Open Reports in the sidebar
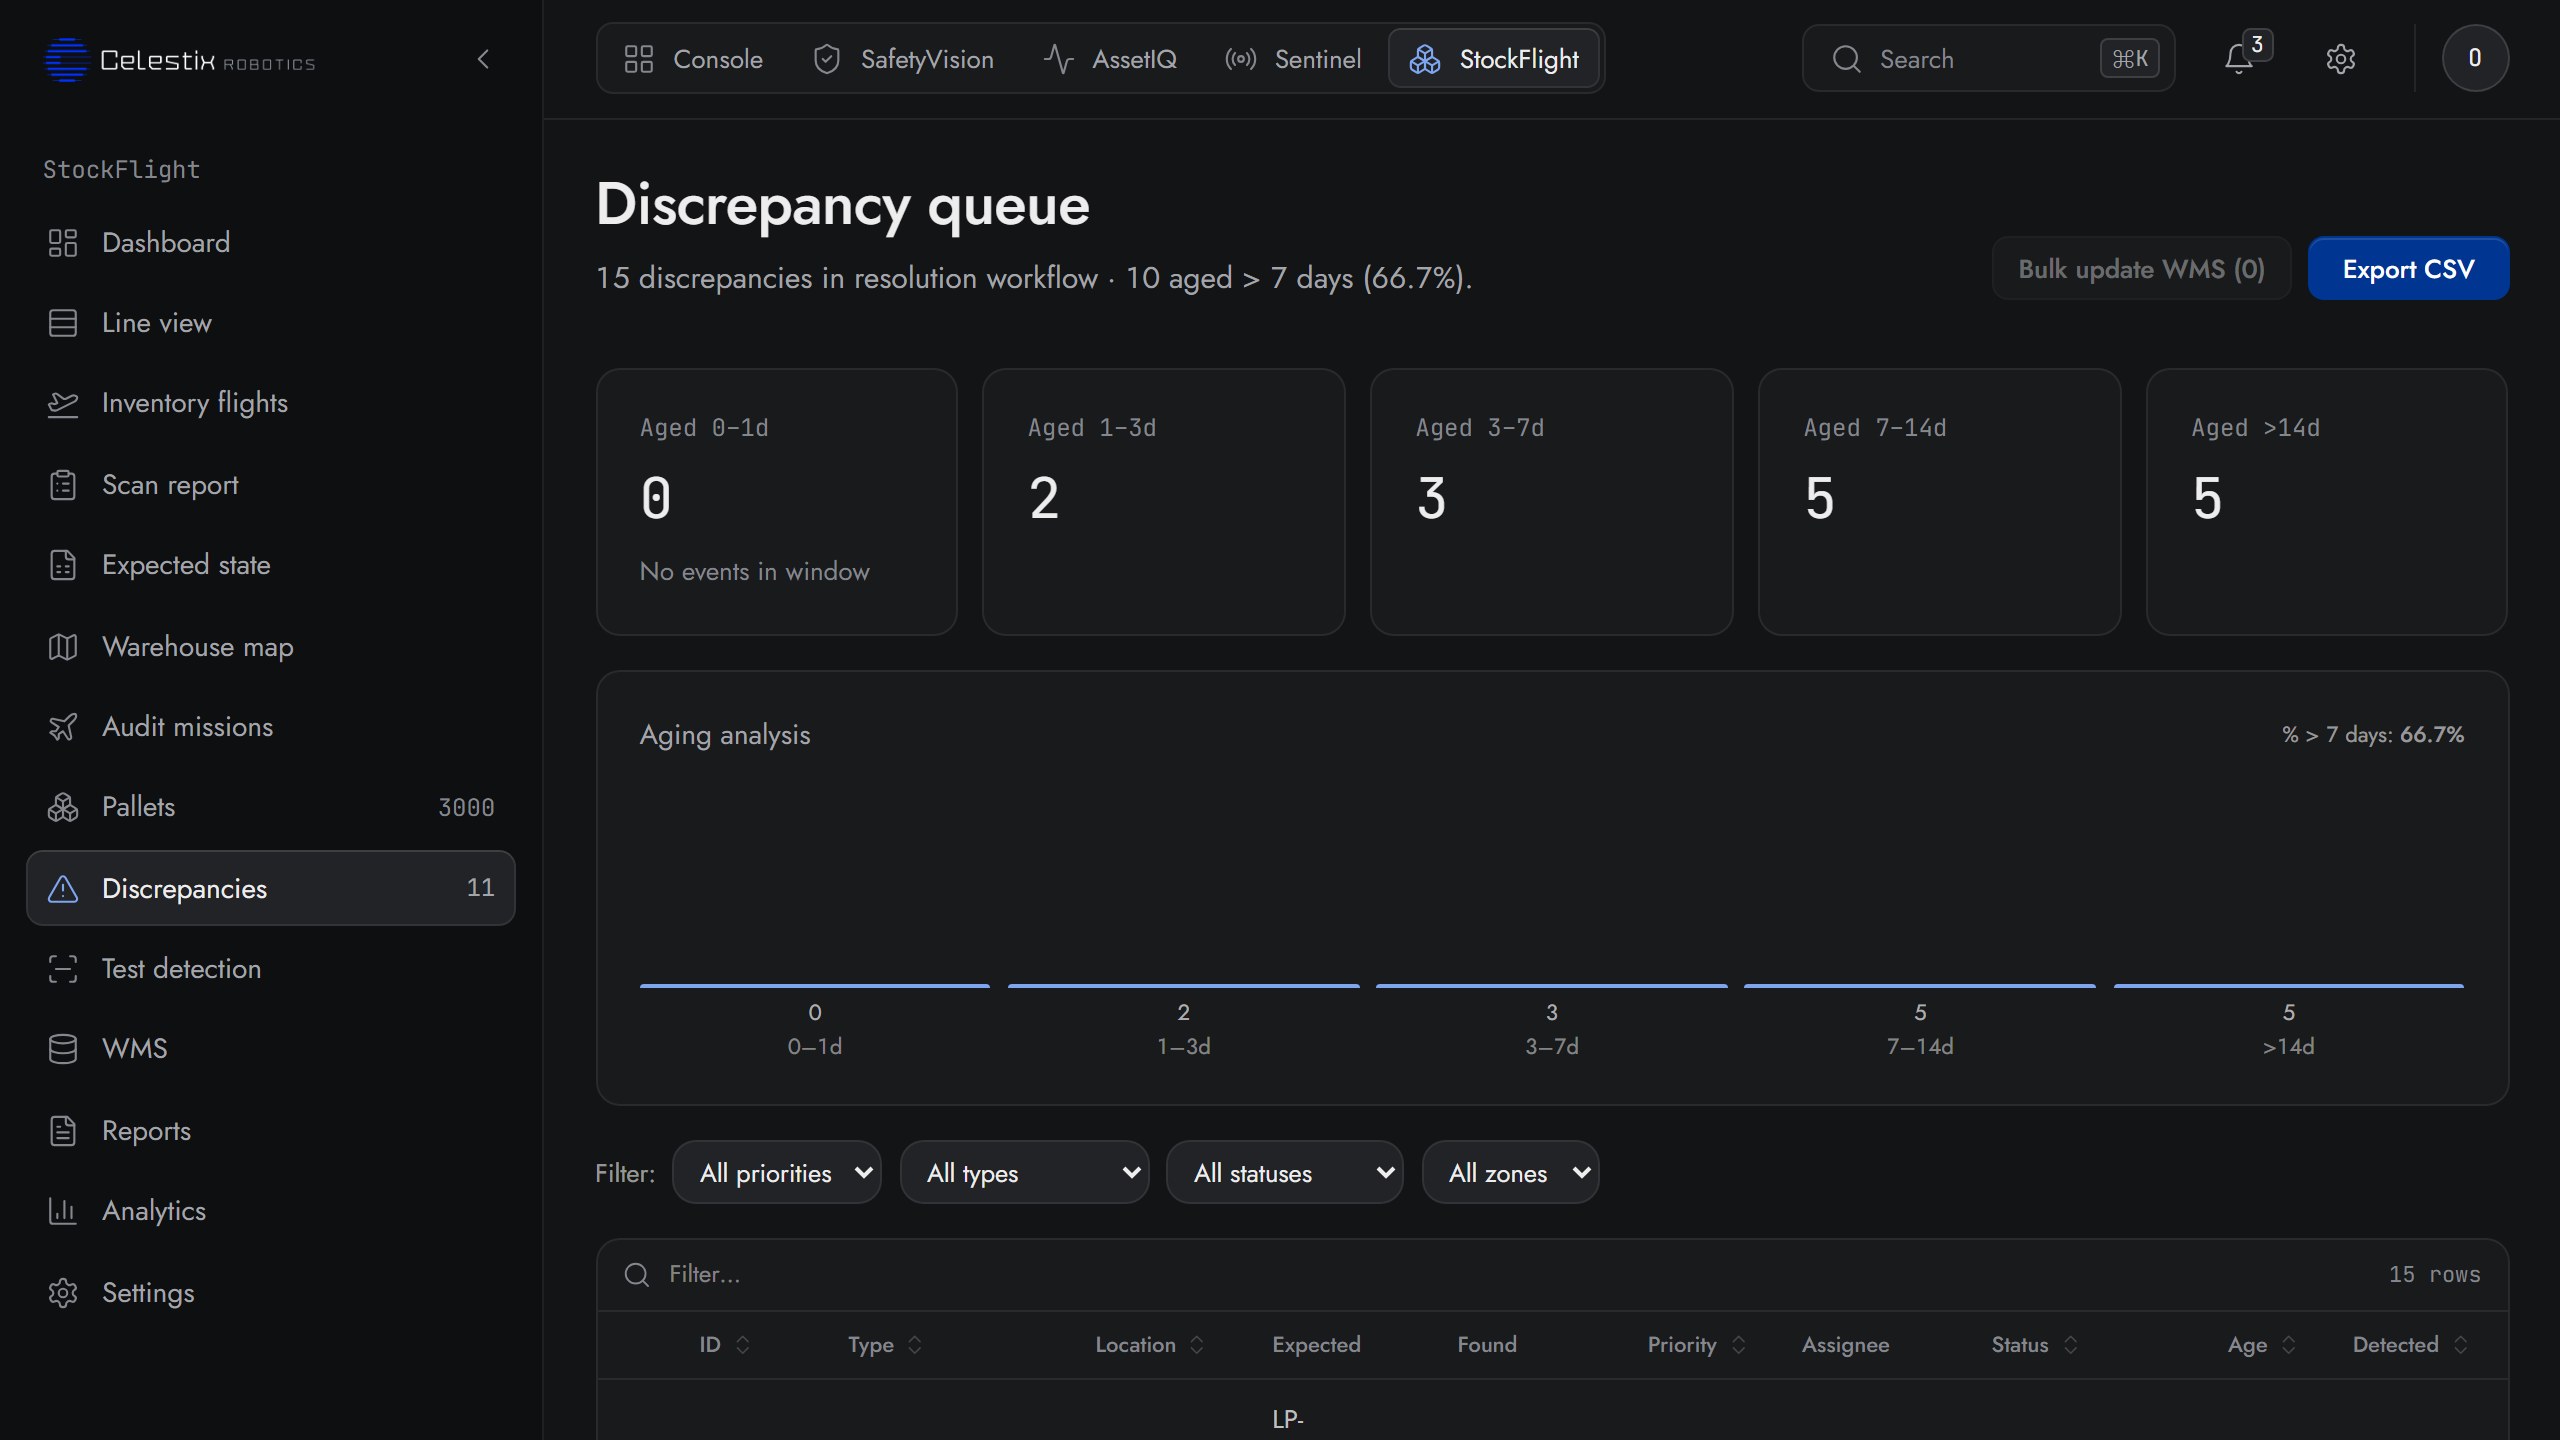The width and height of the screenshot is (2560, 1440). (270, 1131)
